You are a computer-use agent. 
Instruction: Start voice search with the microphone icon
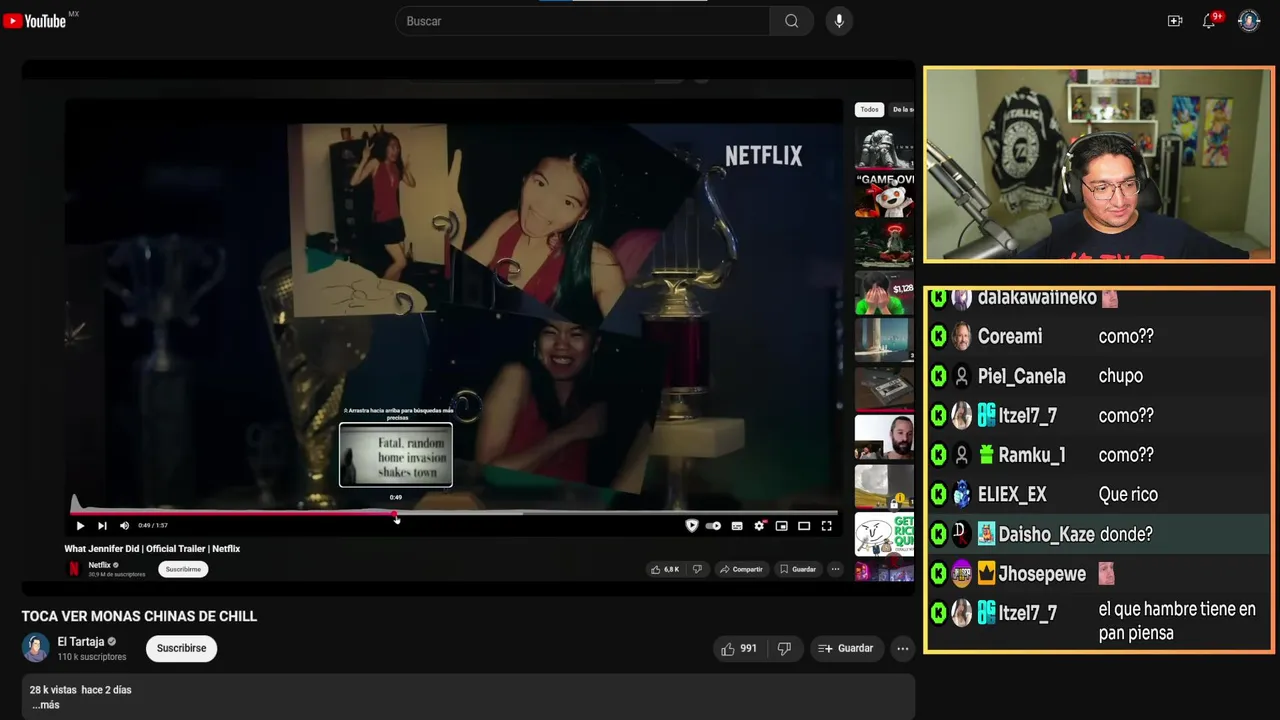tap(839, 21)
